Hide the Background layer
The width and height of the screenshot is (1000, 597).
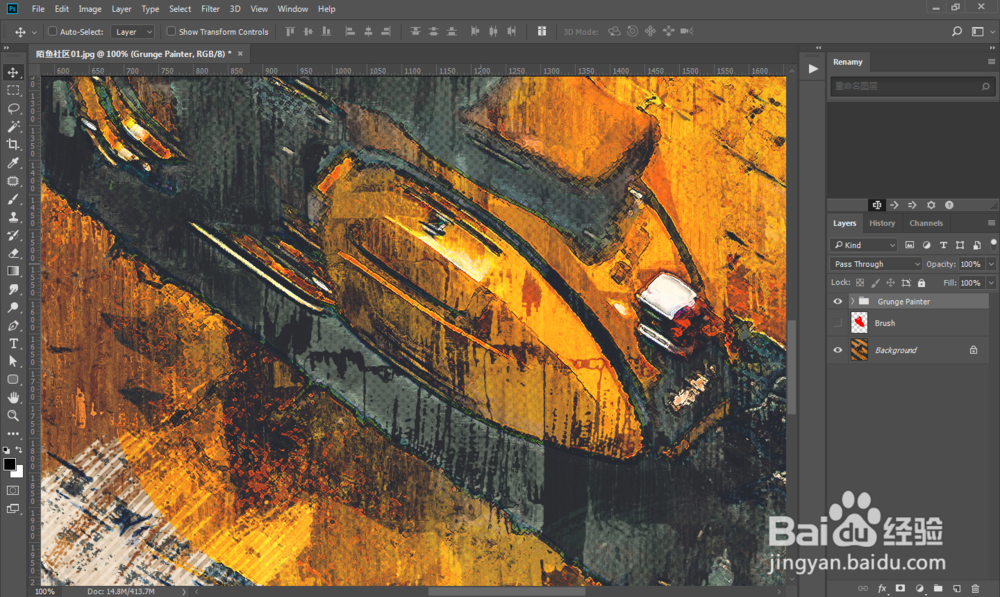(x=838, y=350)
